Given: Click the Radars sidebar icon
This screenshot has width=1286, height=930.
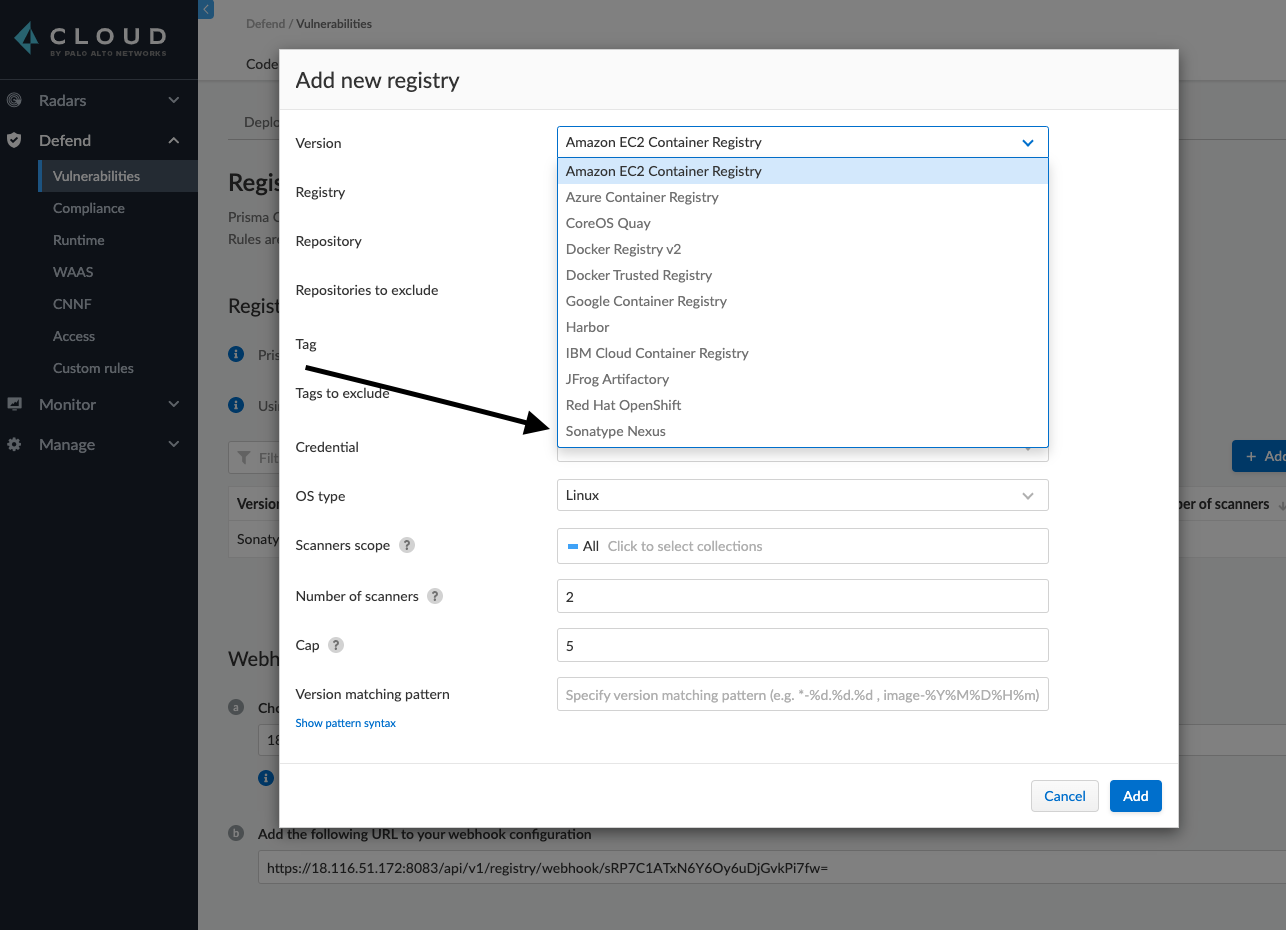Looking at the screenshot, I should click(x=14, y=100).
